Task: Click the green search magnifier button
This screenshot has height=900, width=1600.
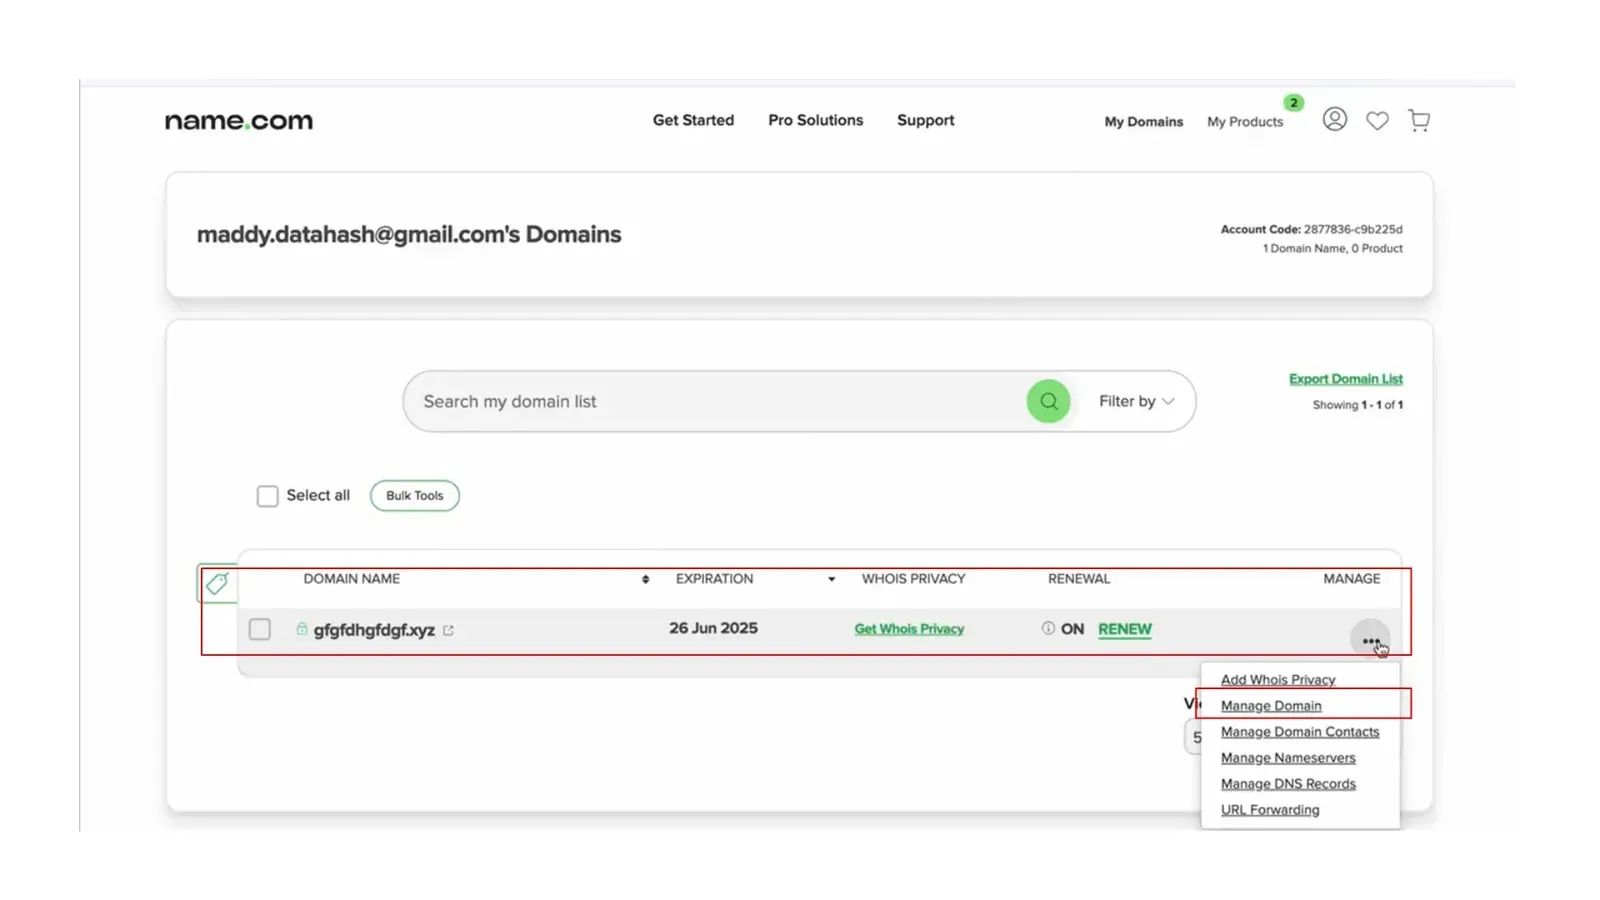Action: point(1048,401)
